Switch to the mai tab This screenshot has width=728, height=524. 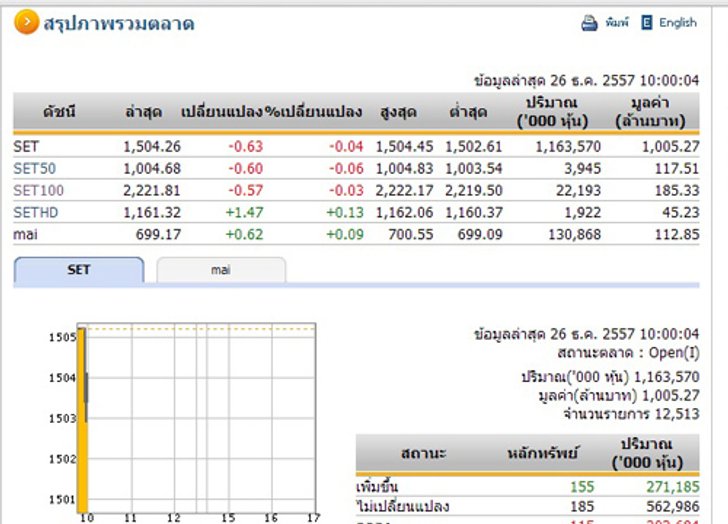tap(221, 270)
